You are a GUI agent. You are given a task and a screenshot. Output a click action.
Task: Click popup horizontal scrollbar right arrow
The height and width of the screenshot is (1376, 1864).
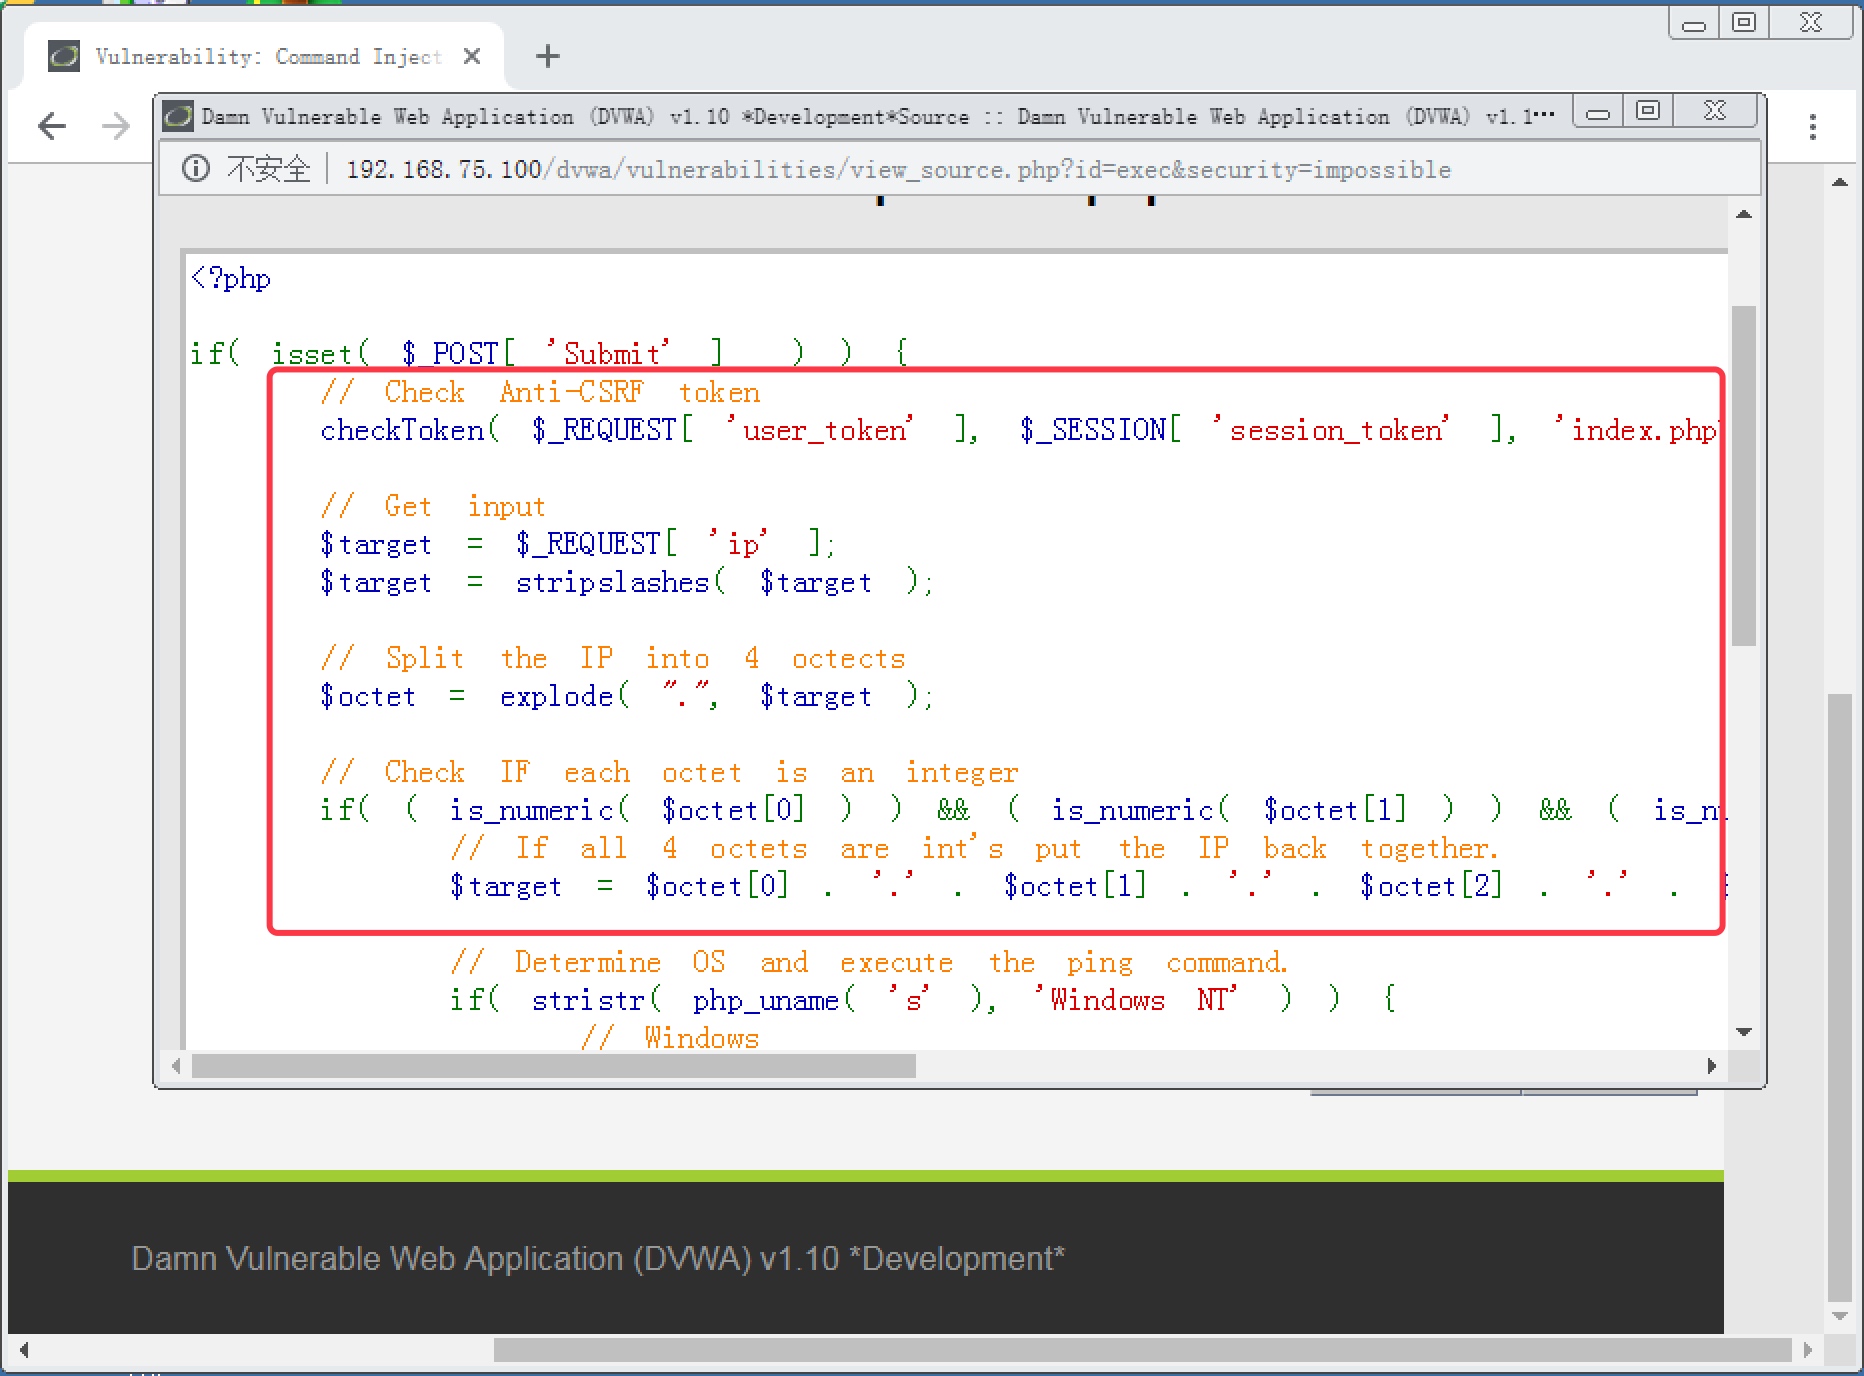tap(1712, 1066)
